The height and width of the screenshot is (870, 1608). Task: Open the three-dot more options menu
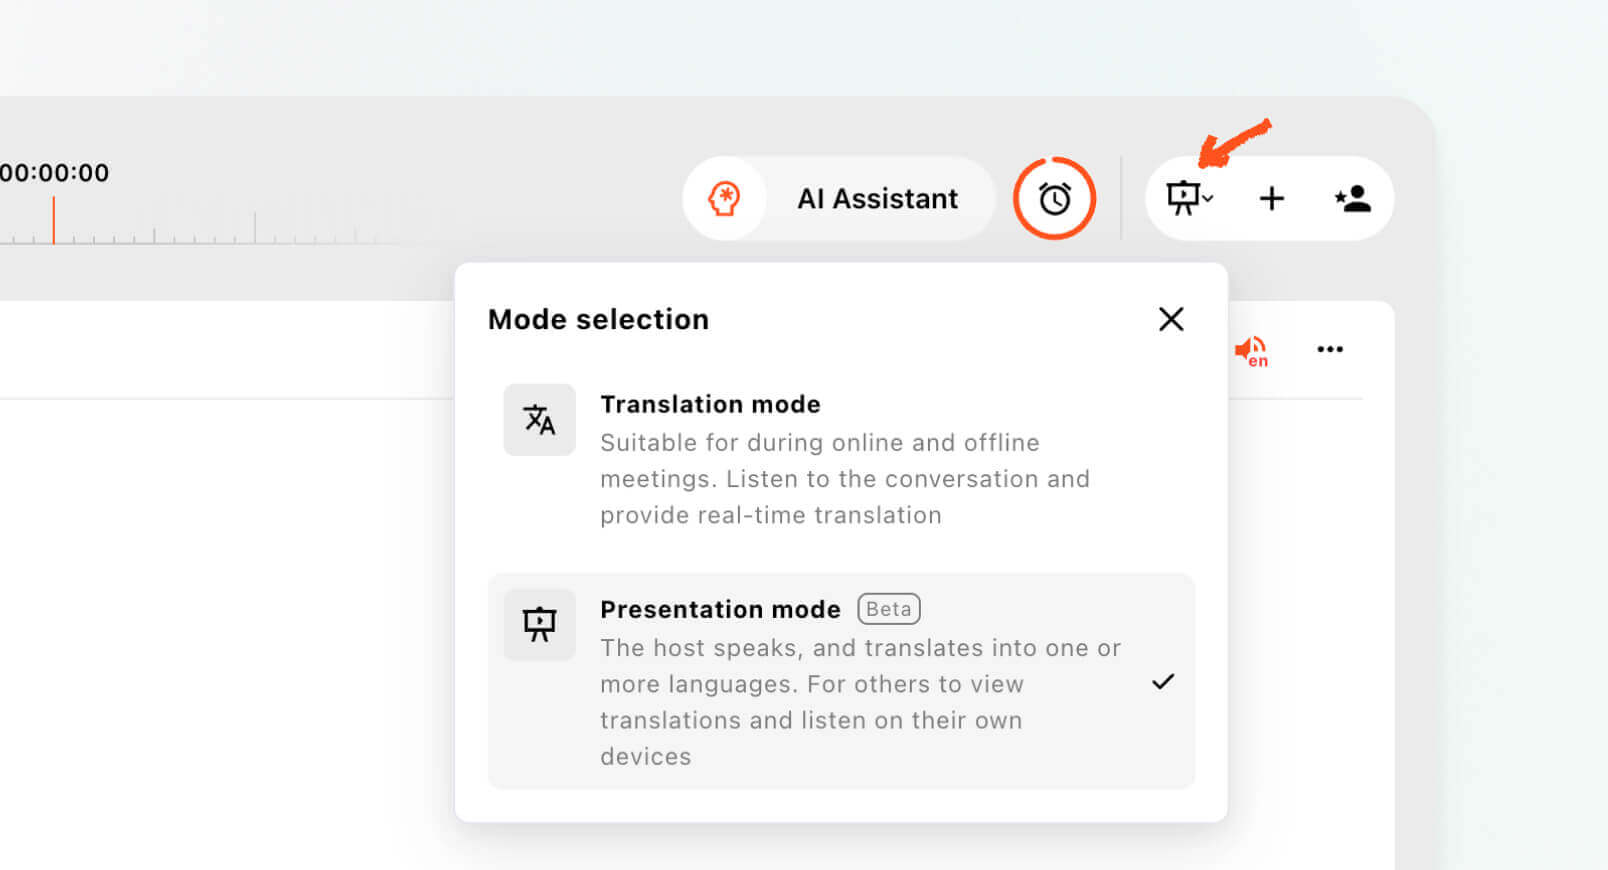tap(1330, 349)
